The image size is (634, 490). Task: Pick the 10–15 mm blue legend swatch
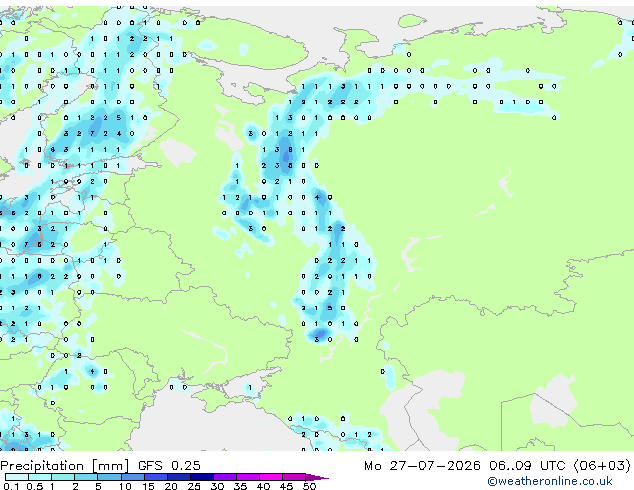pos(133,477)
